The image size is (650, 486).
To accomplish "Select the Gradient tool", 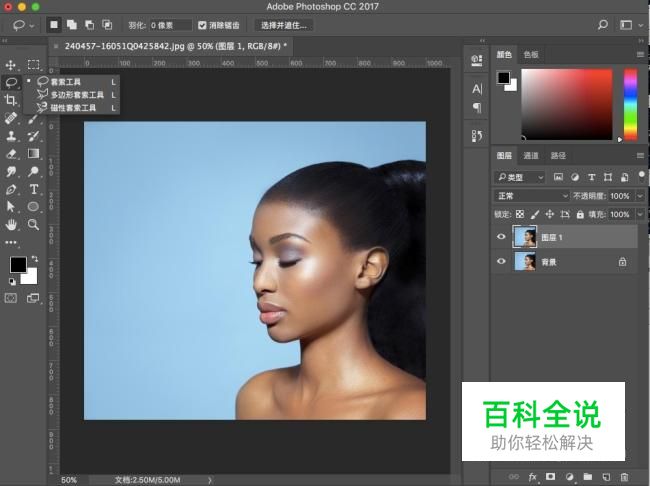I will tap(33, 153).
